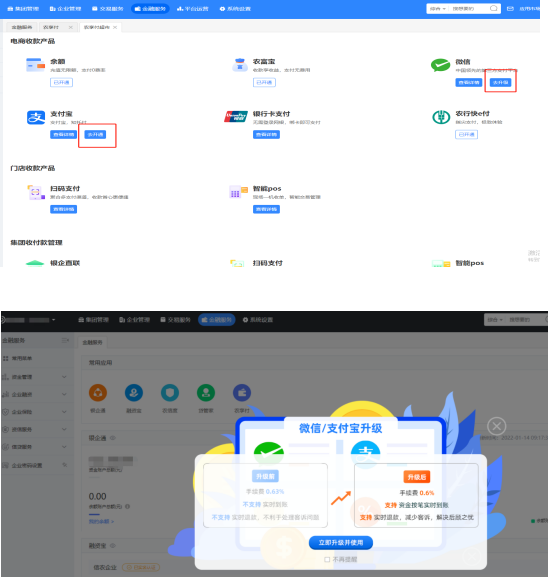The height and width of the screenshot is (577, 548).
Task: Open the purple 农享付 wallet app icon
Action: coord(242,393)
